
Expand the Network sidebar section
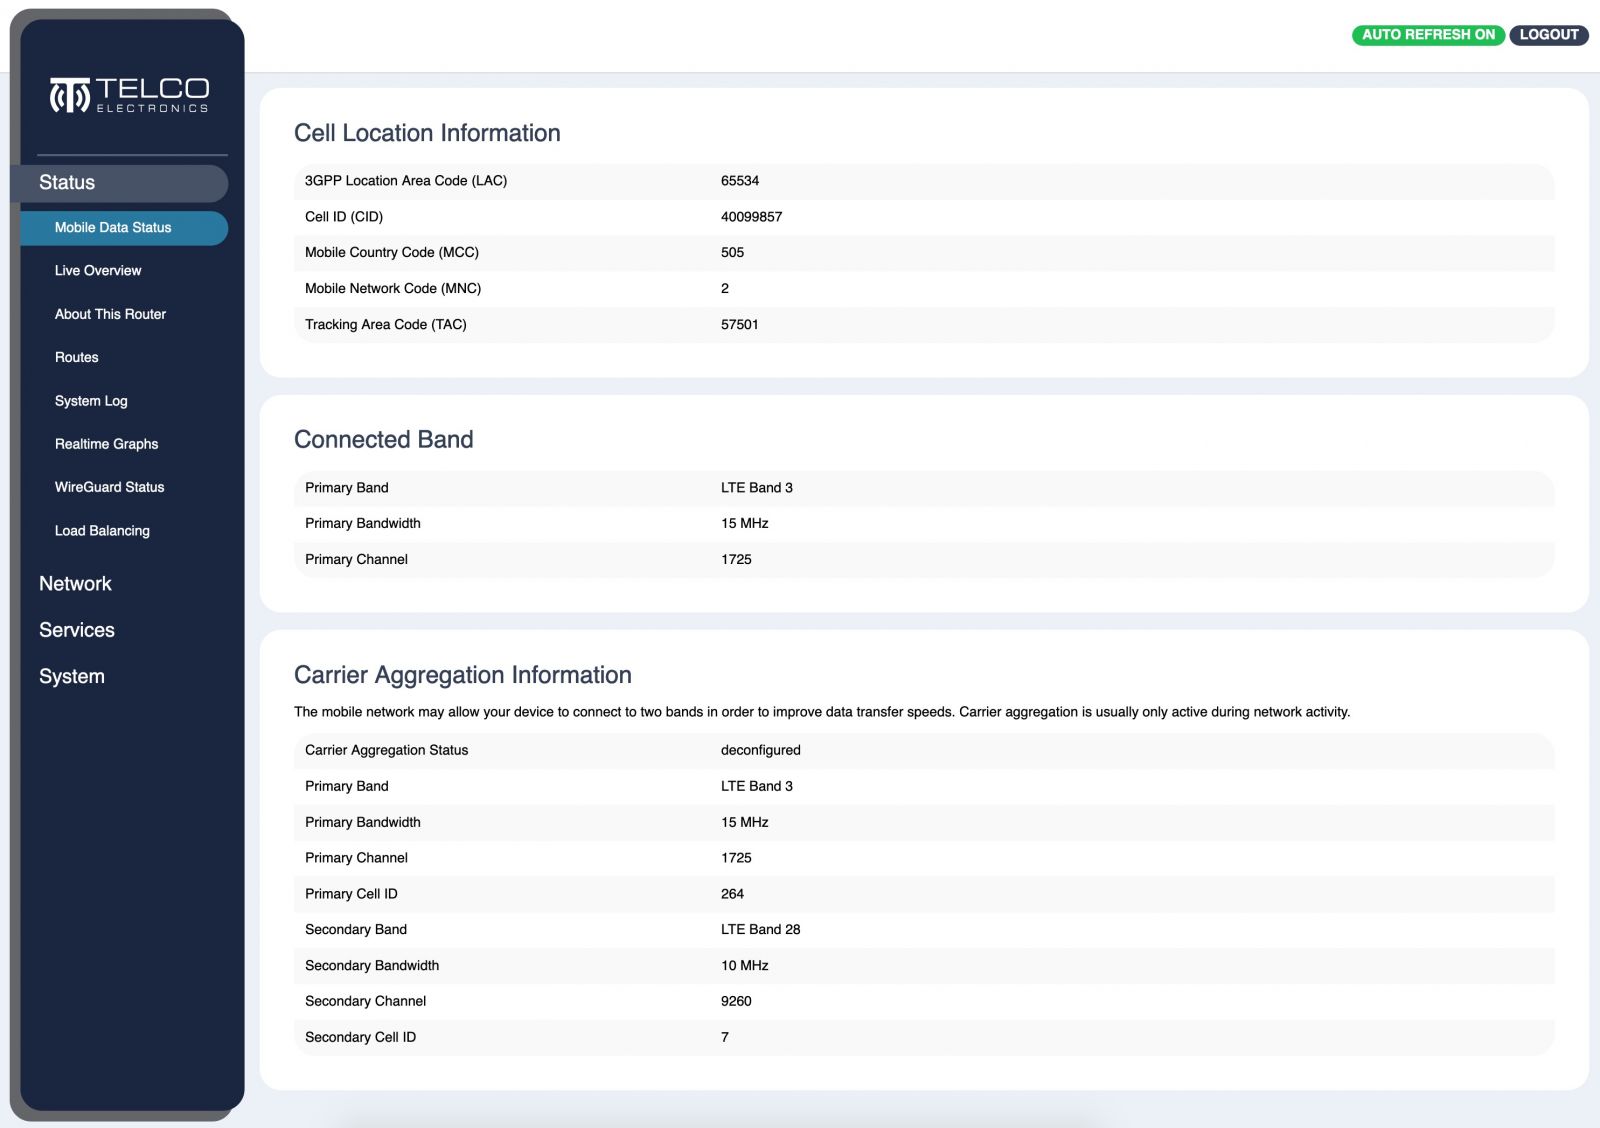point(75,584)
